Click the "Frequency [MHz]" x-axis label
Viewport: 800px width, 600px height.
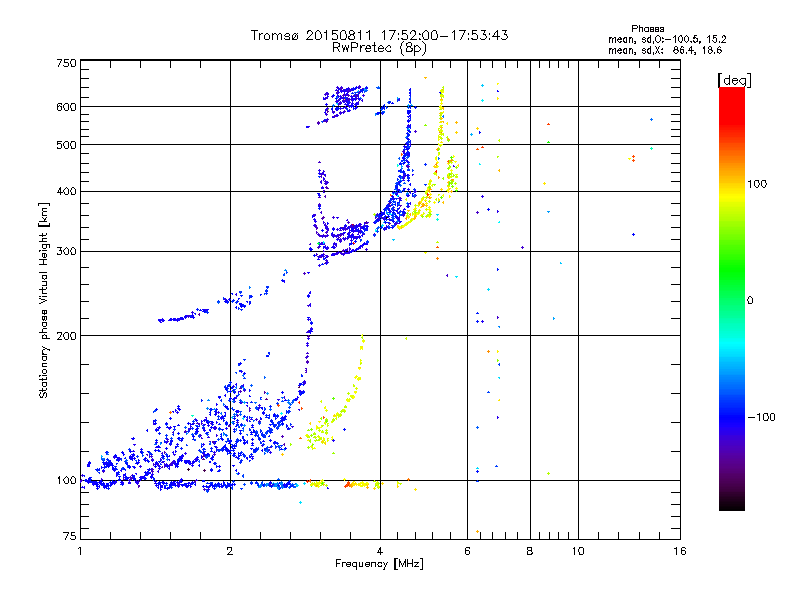click(x=379, y=563)
